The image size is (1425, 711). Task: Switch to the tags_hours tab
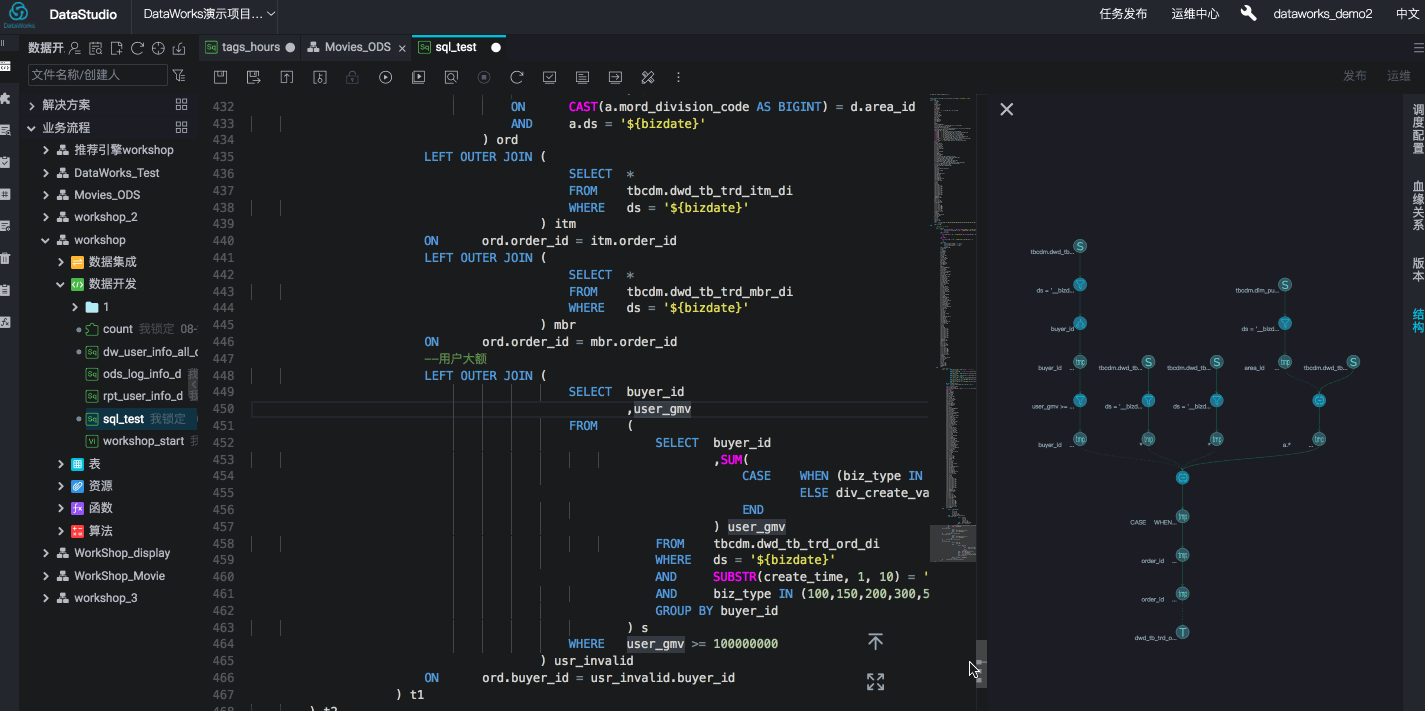point(250,47)
